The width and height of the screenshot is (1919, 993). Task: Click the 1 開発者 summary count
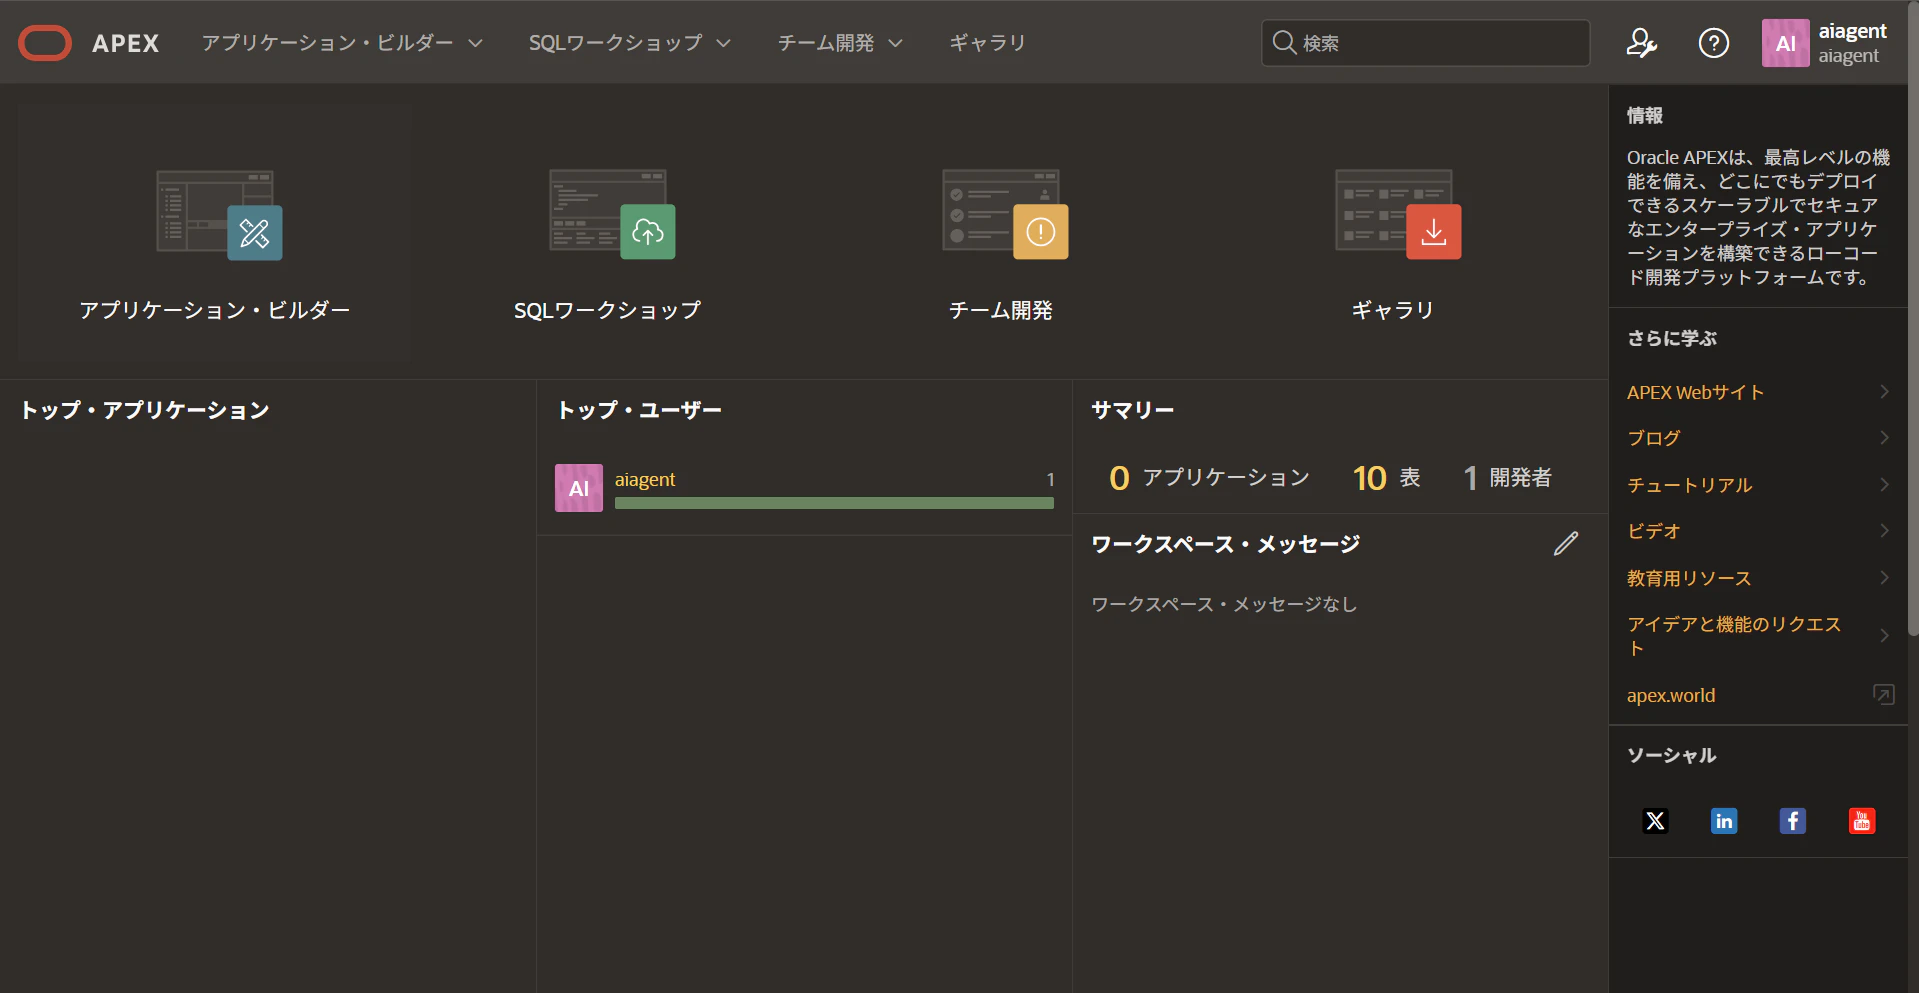coord(1508,477)
